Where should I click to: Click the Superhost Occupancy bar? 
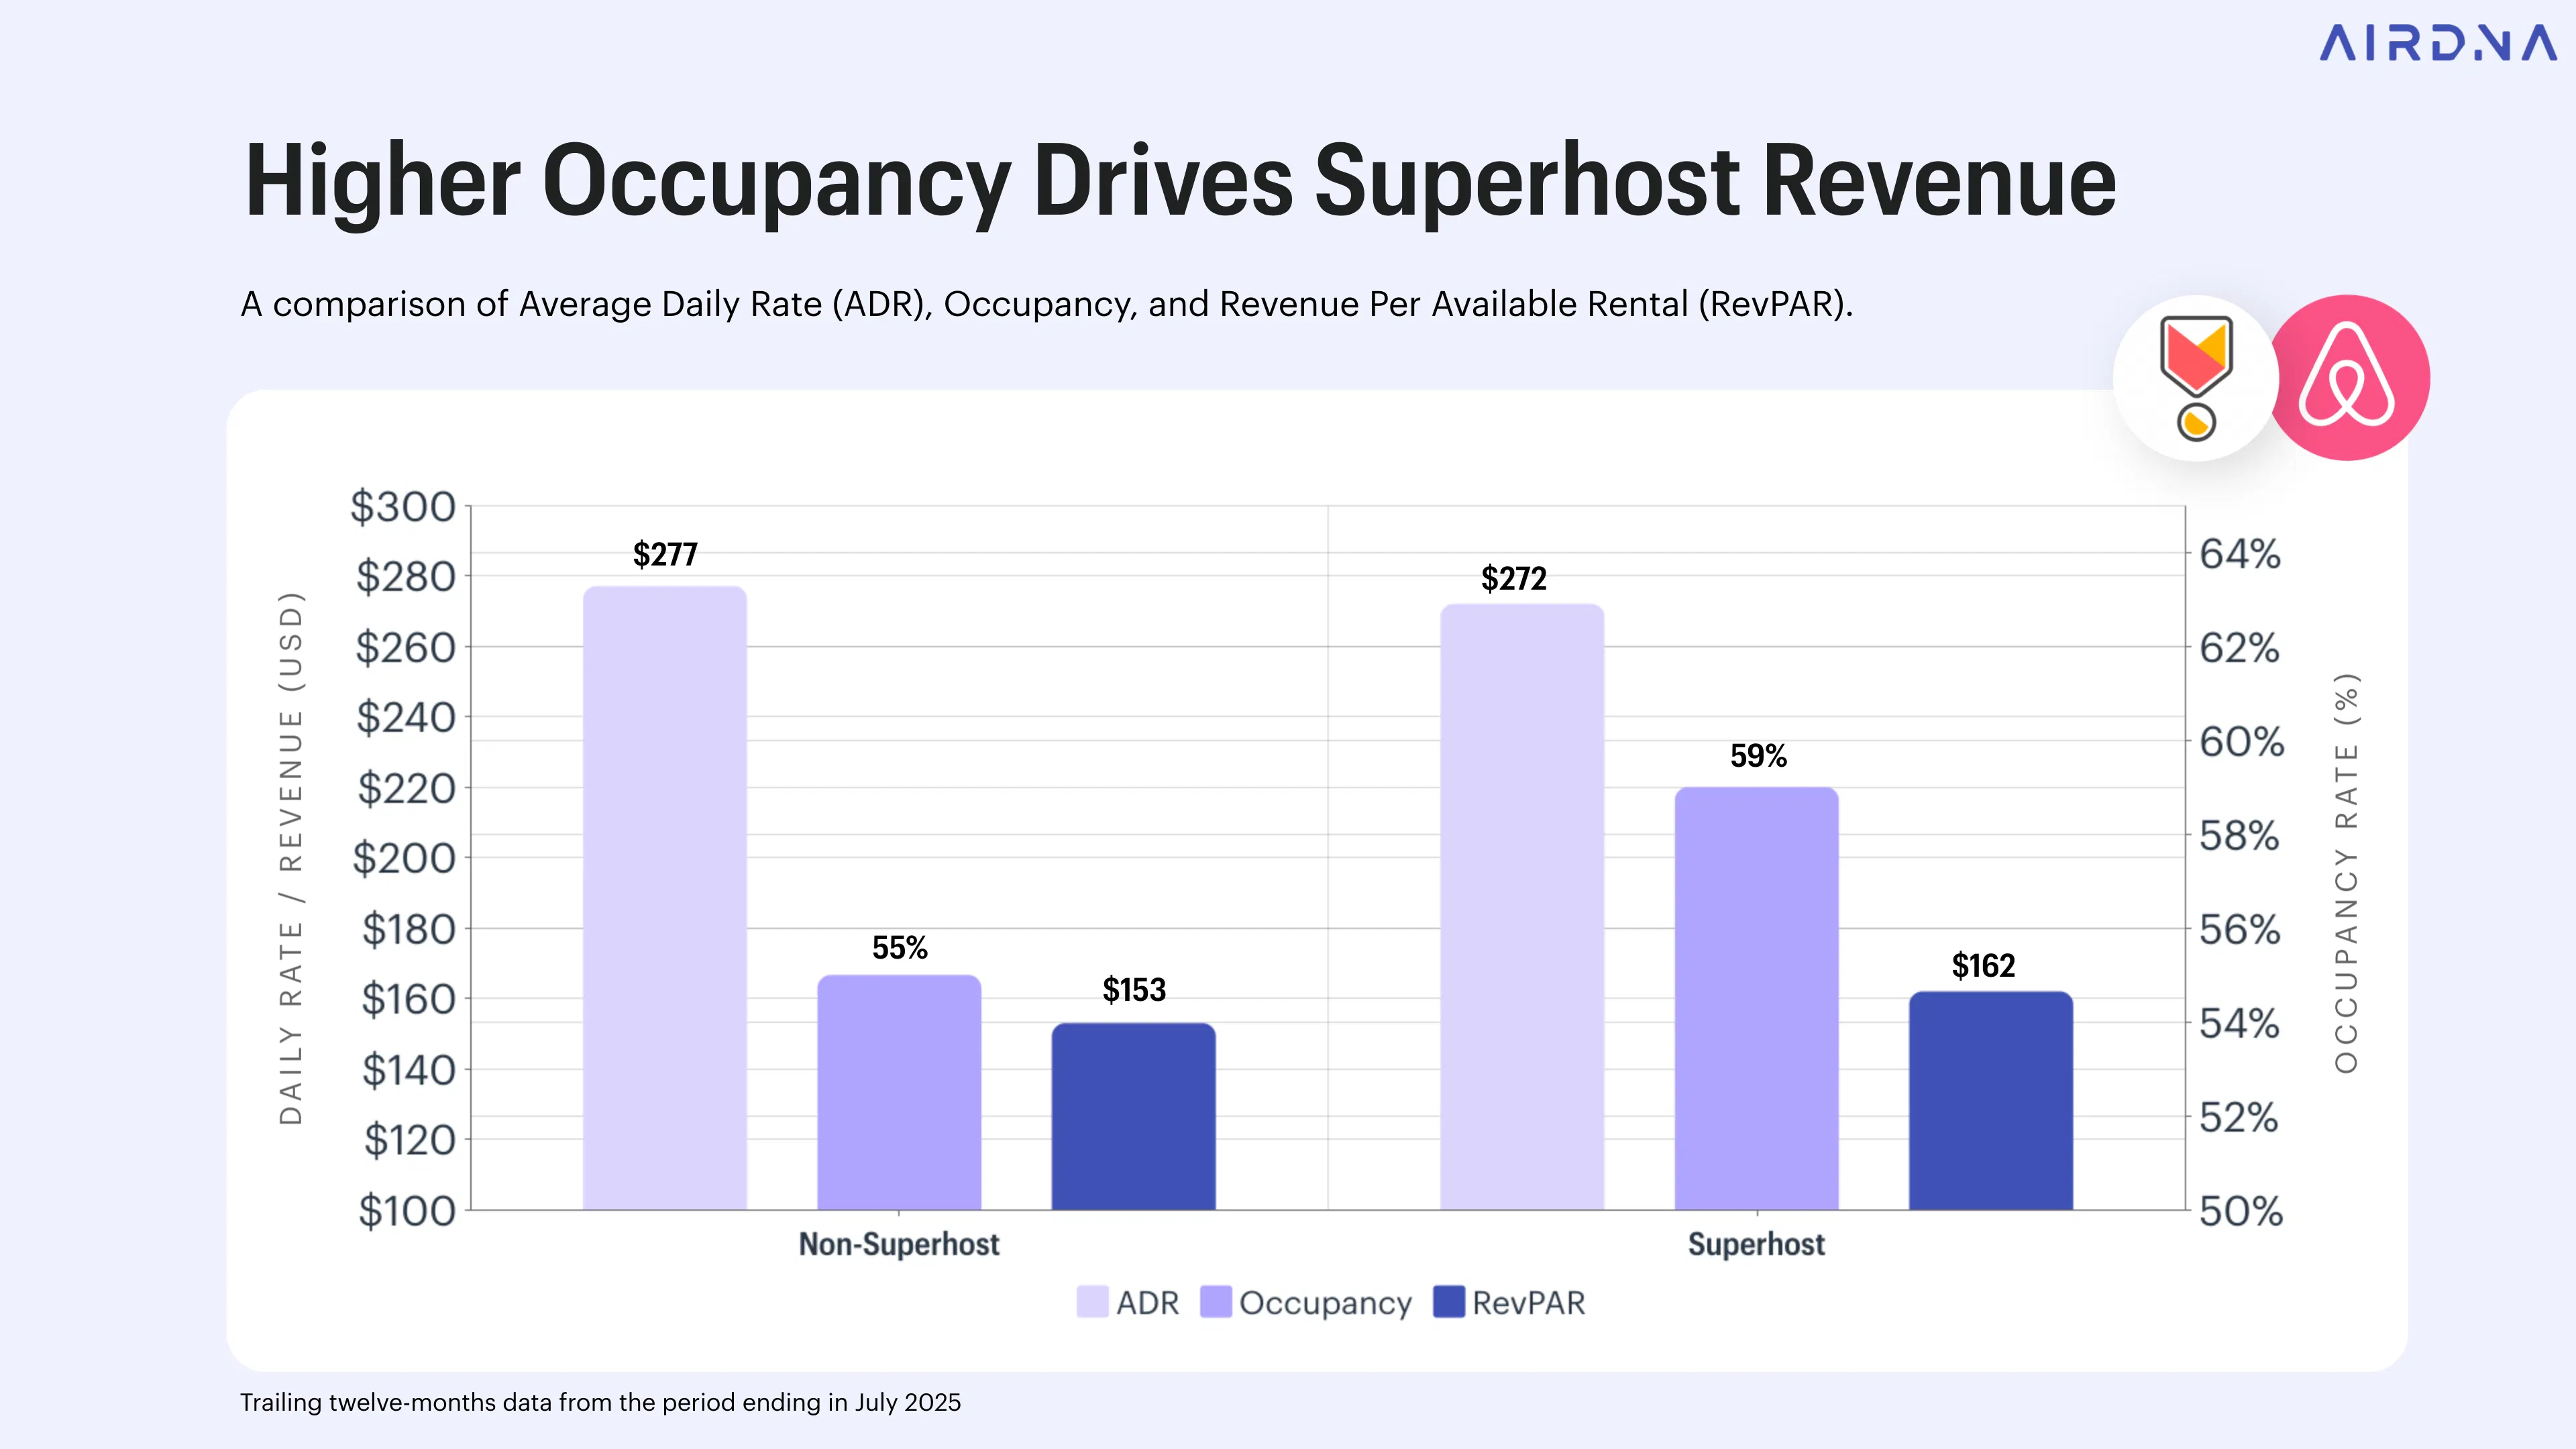pos(1756,998)
